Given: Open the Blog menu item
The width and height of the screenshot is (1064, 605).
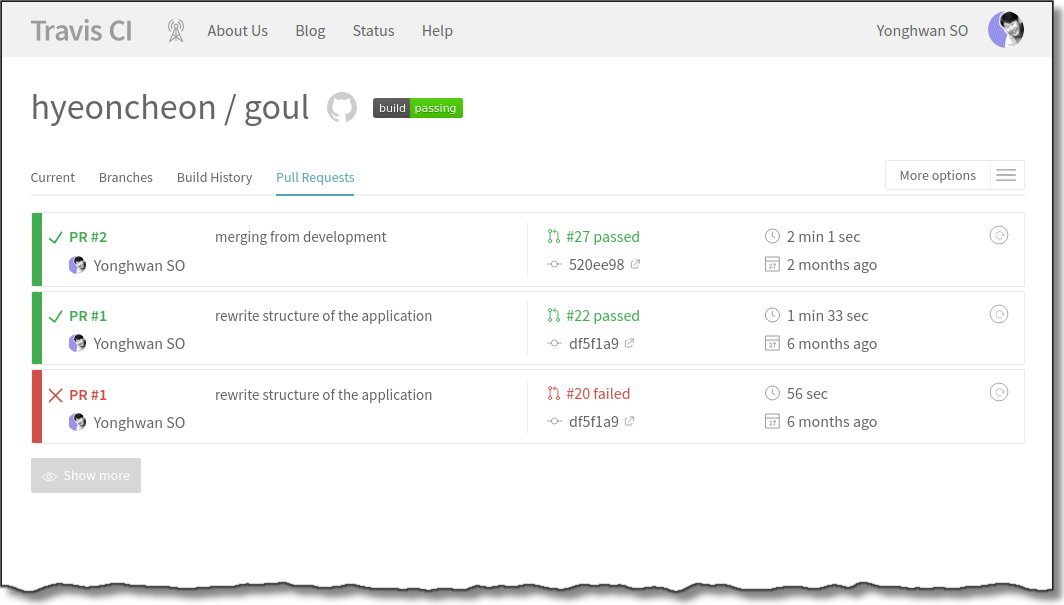Looking at the screenshot, I should point(310,31).
